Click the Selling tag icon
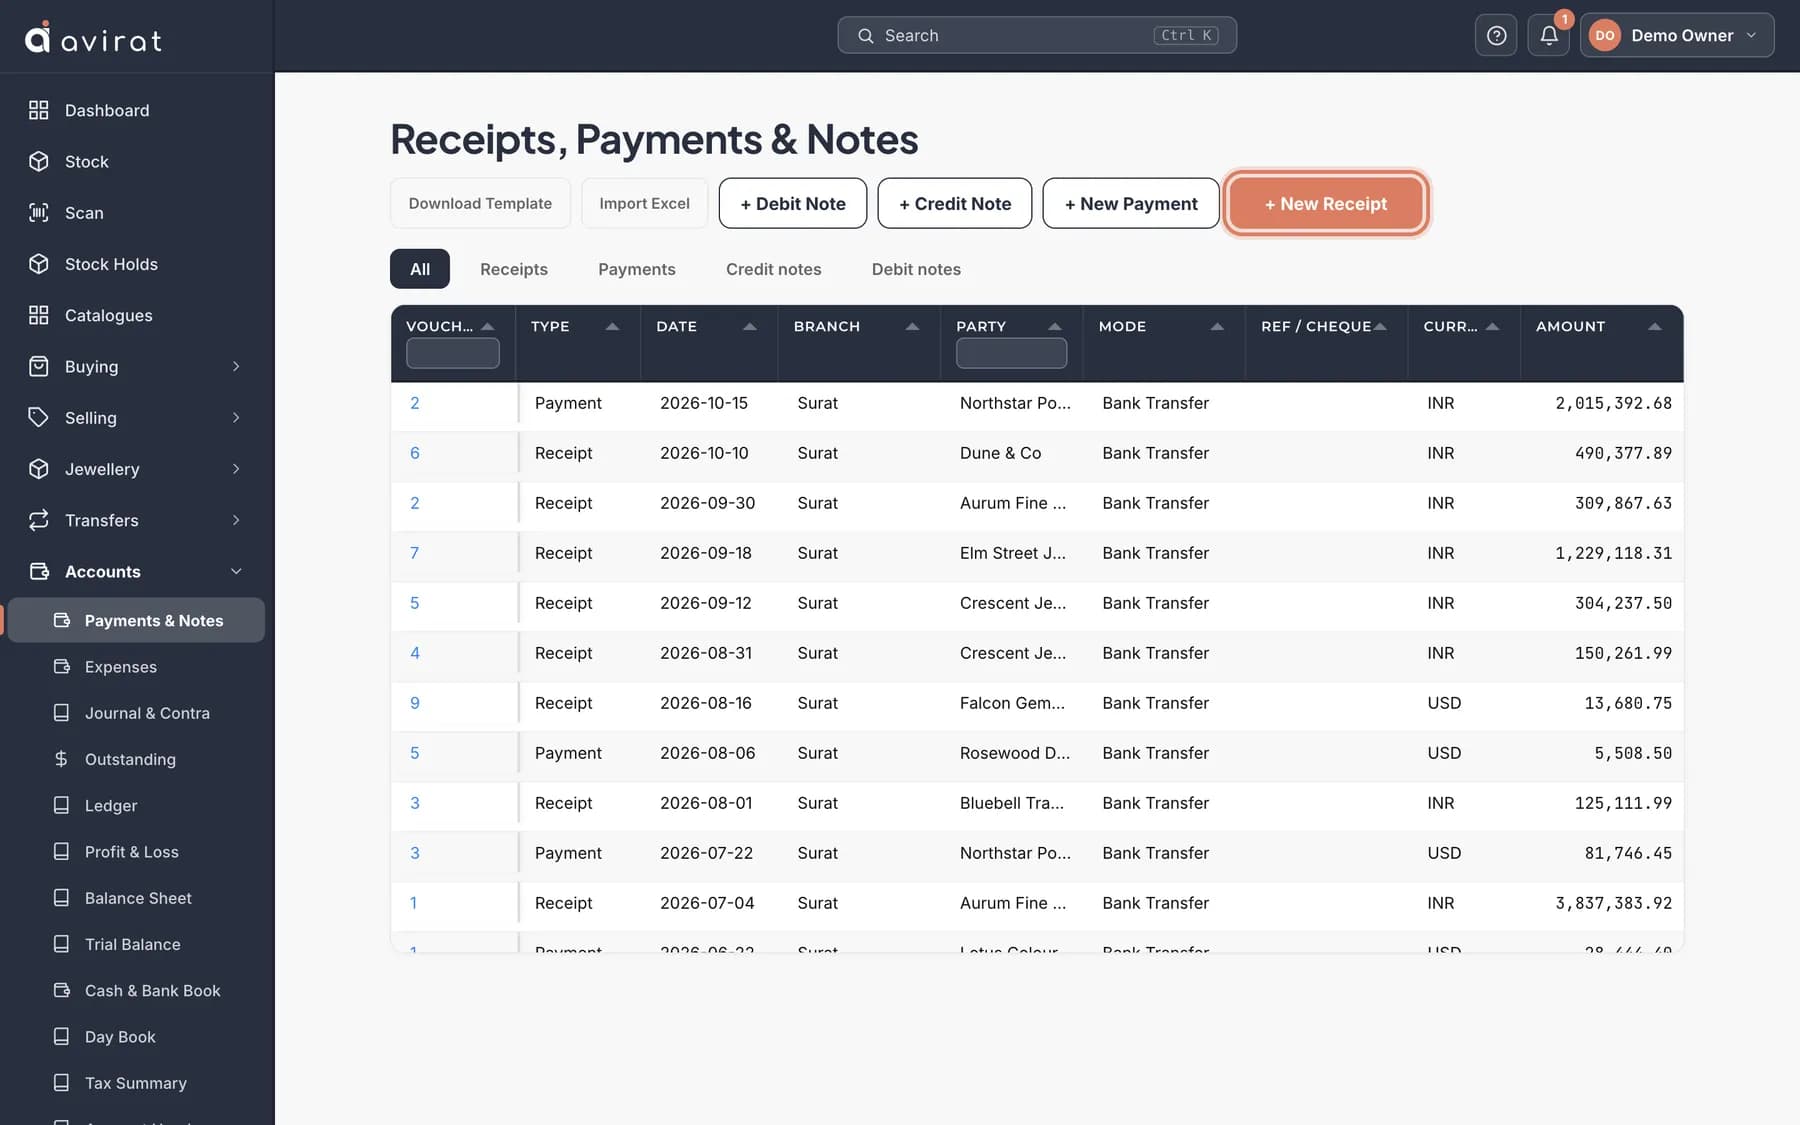Screen dimensions: 1800x1125 click(x=39, y=417)
